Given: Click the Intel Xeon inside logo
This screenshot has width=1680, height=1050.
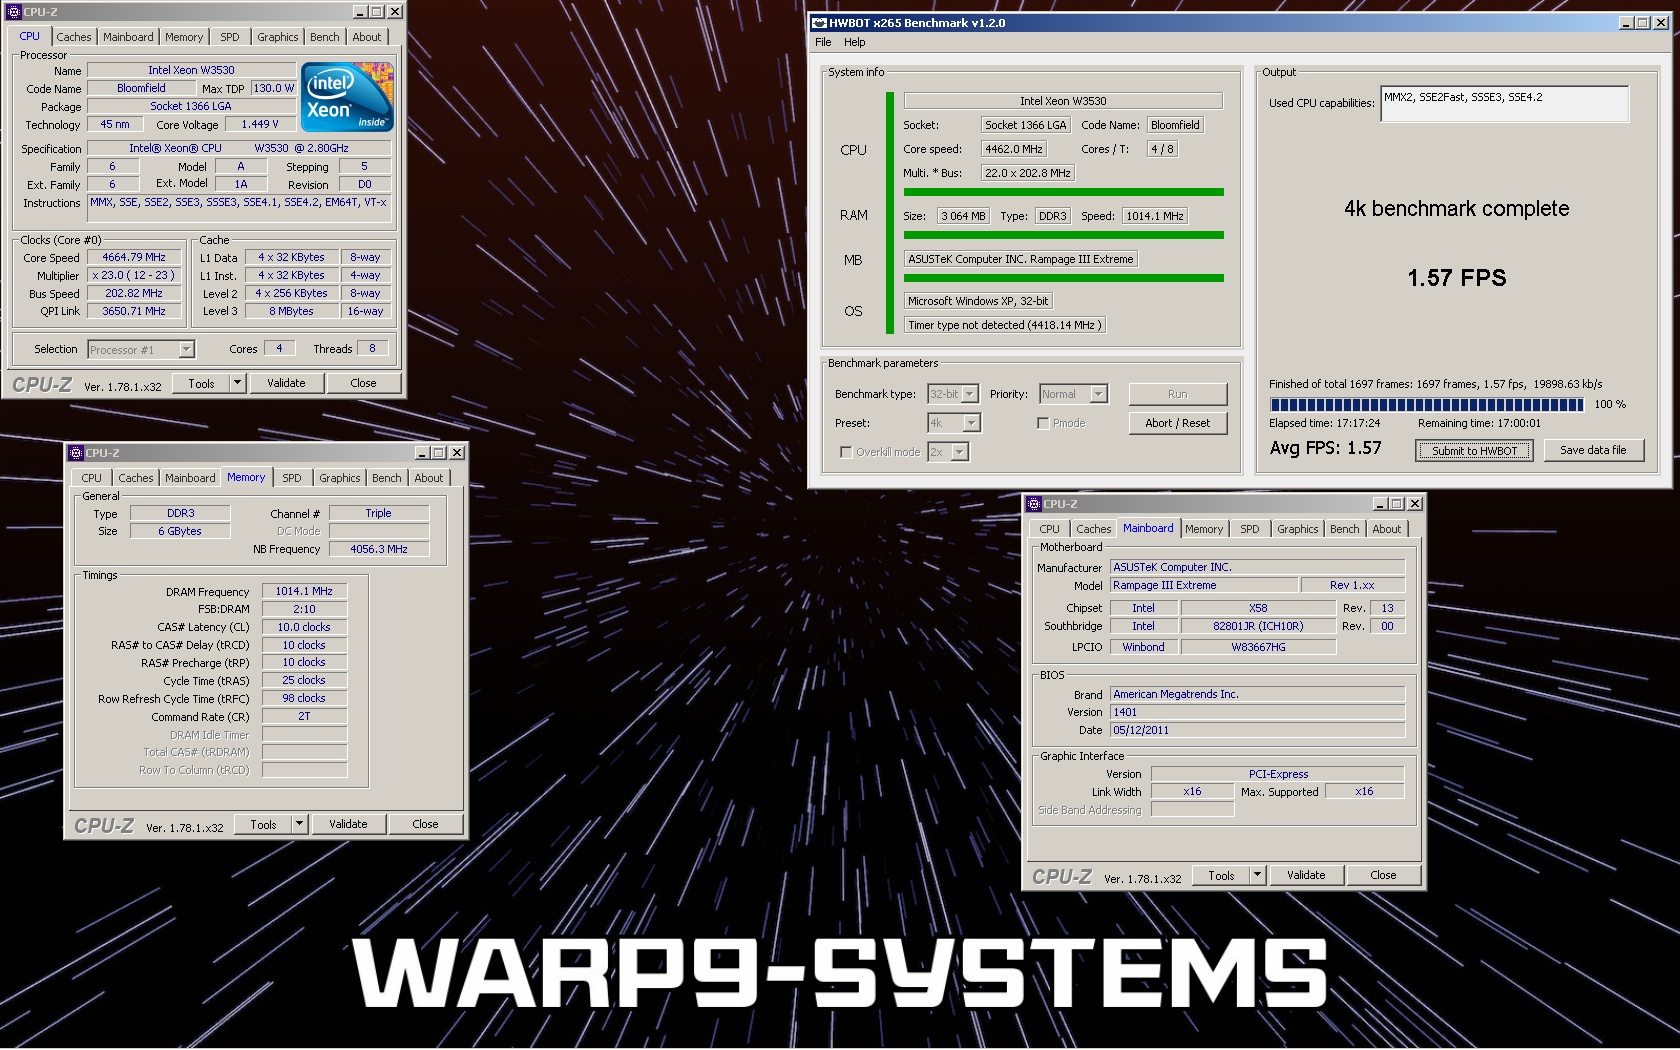Looking at the screenshot, I should coord(347,97).
